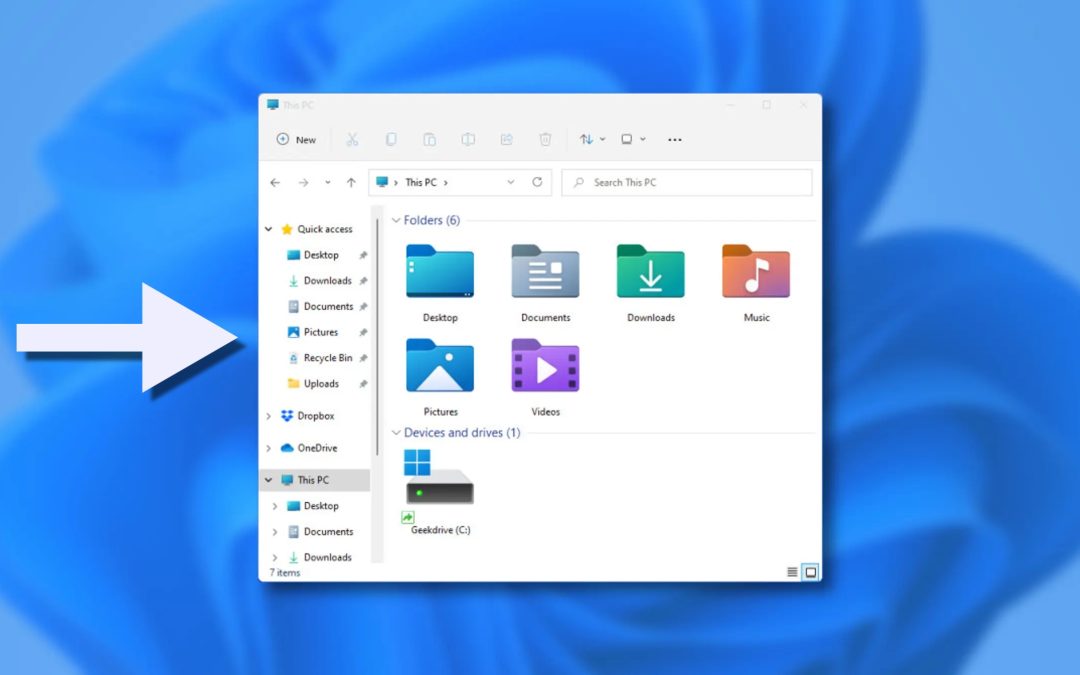Screen dimensions: 1080x675
Task: Open the See more three-dots menu
Action: pos(674,140)
